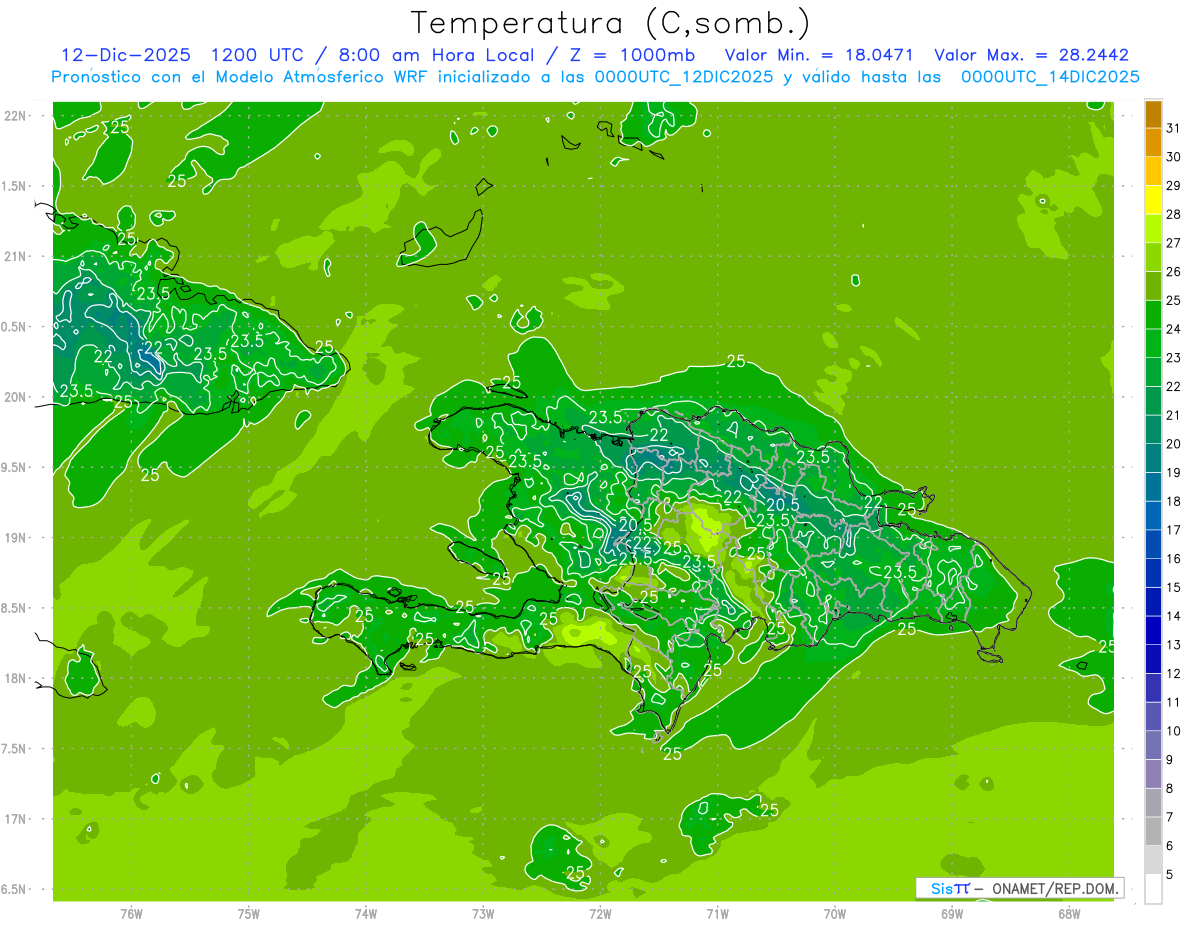Click legend scale value 10
Screen dimensions: 1200x927
(1174, 731)
